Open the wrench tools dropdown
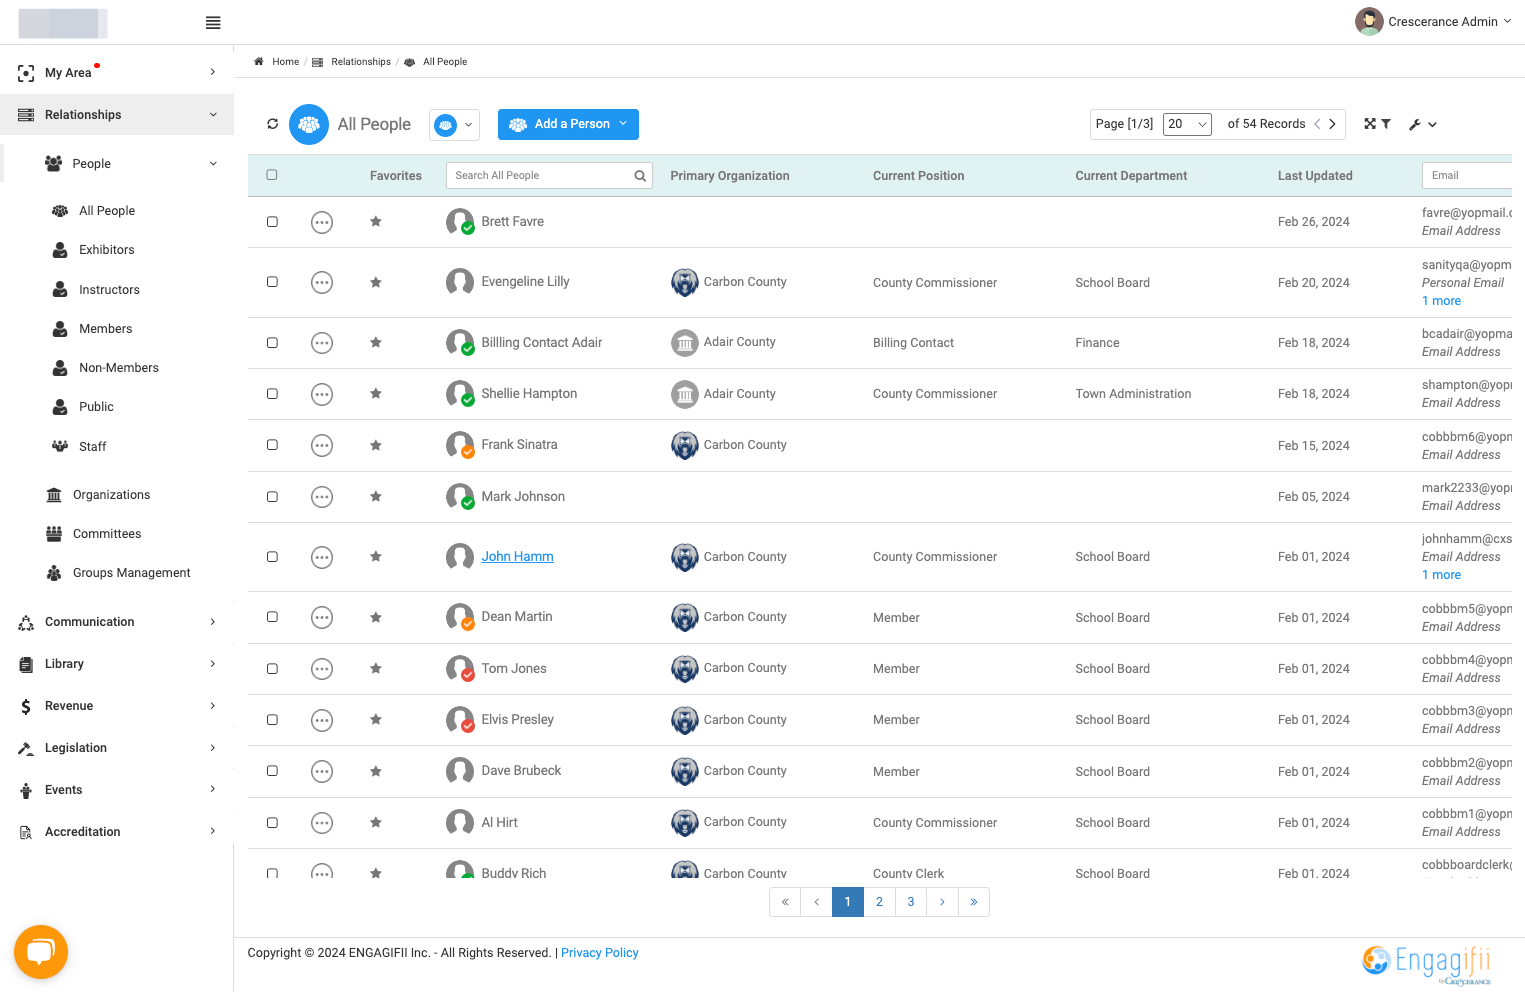Viewport: 1525px width, 993px height. [x=1423, y=125]
